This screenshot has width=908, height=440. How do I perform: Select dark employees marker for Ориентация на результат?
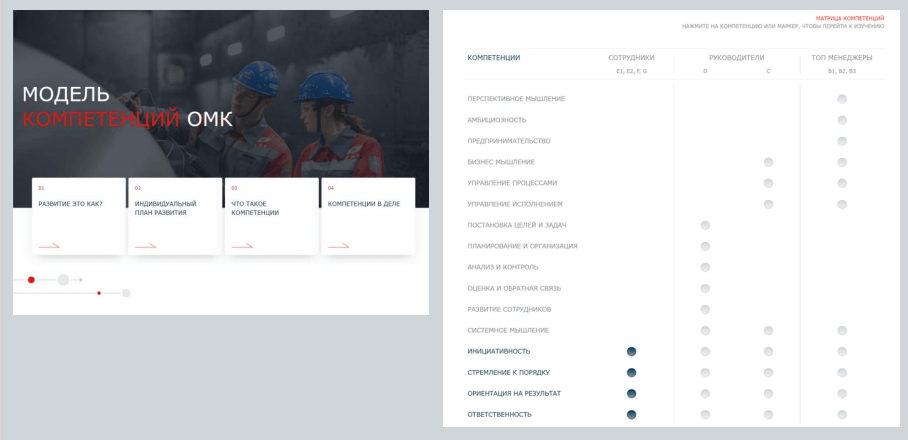tap(631, 394)
